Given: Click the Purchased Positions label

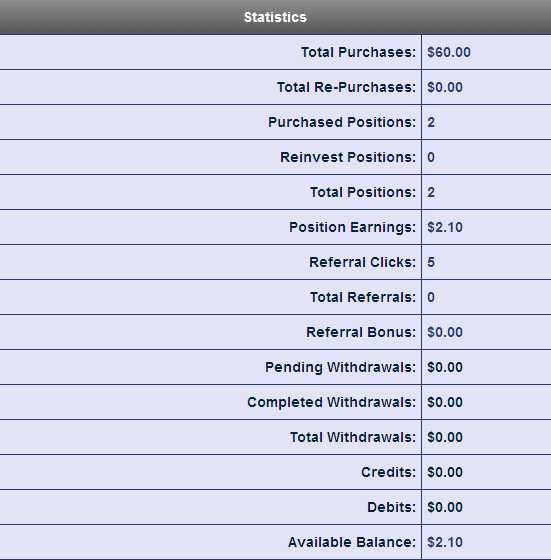Looking at the screenshot, I should pyautogui.click(x=342, y=122).
